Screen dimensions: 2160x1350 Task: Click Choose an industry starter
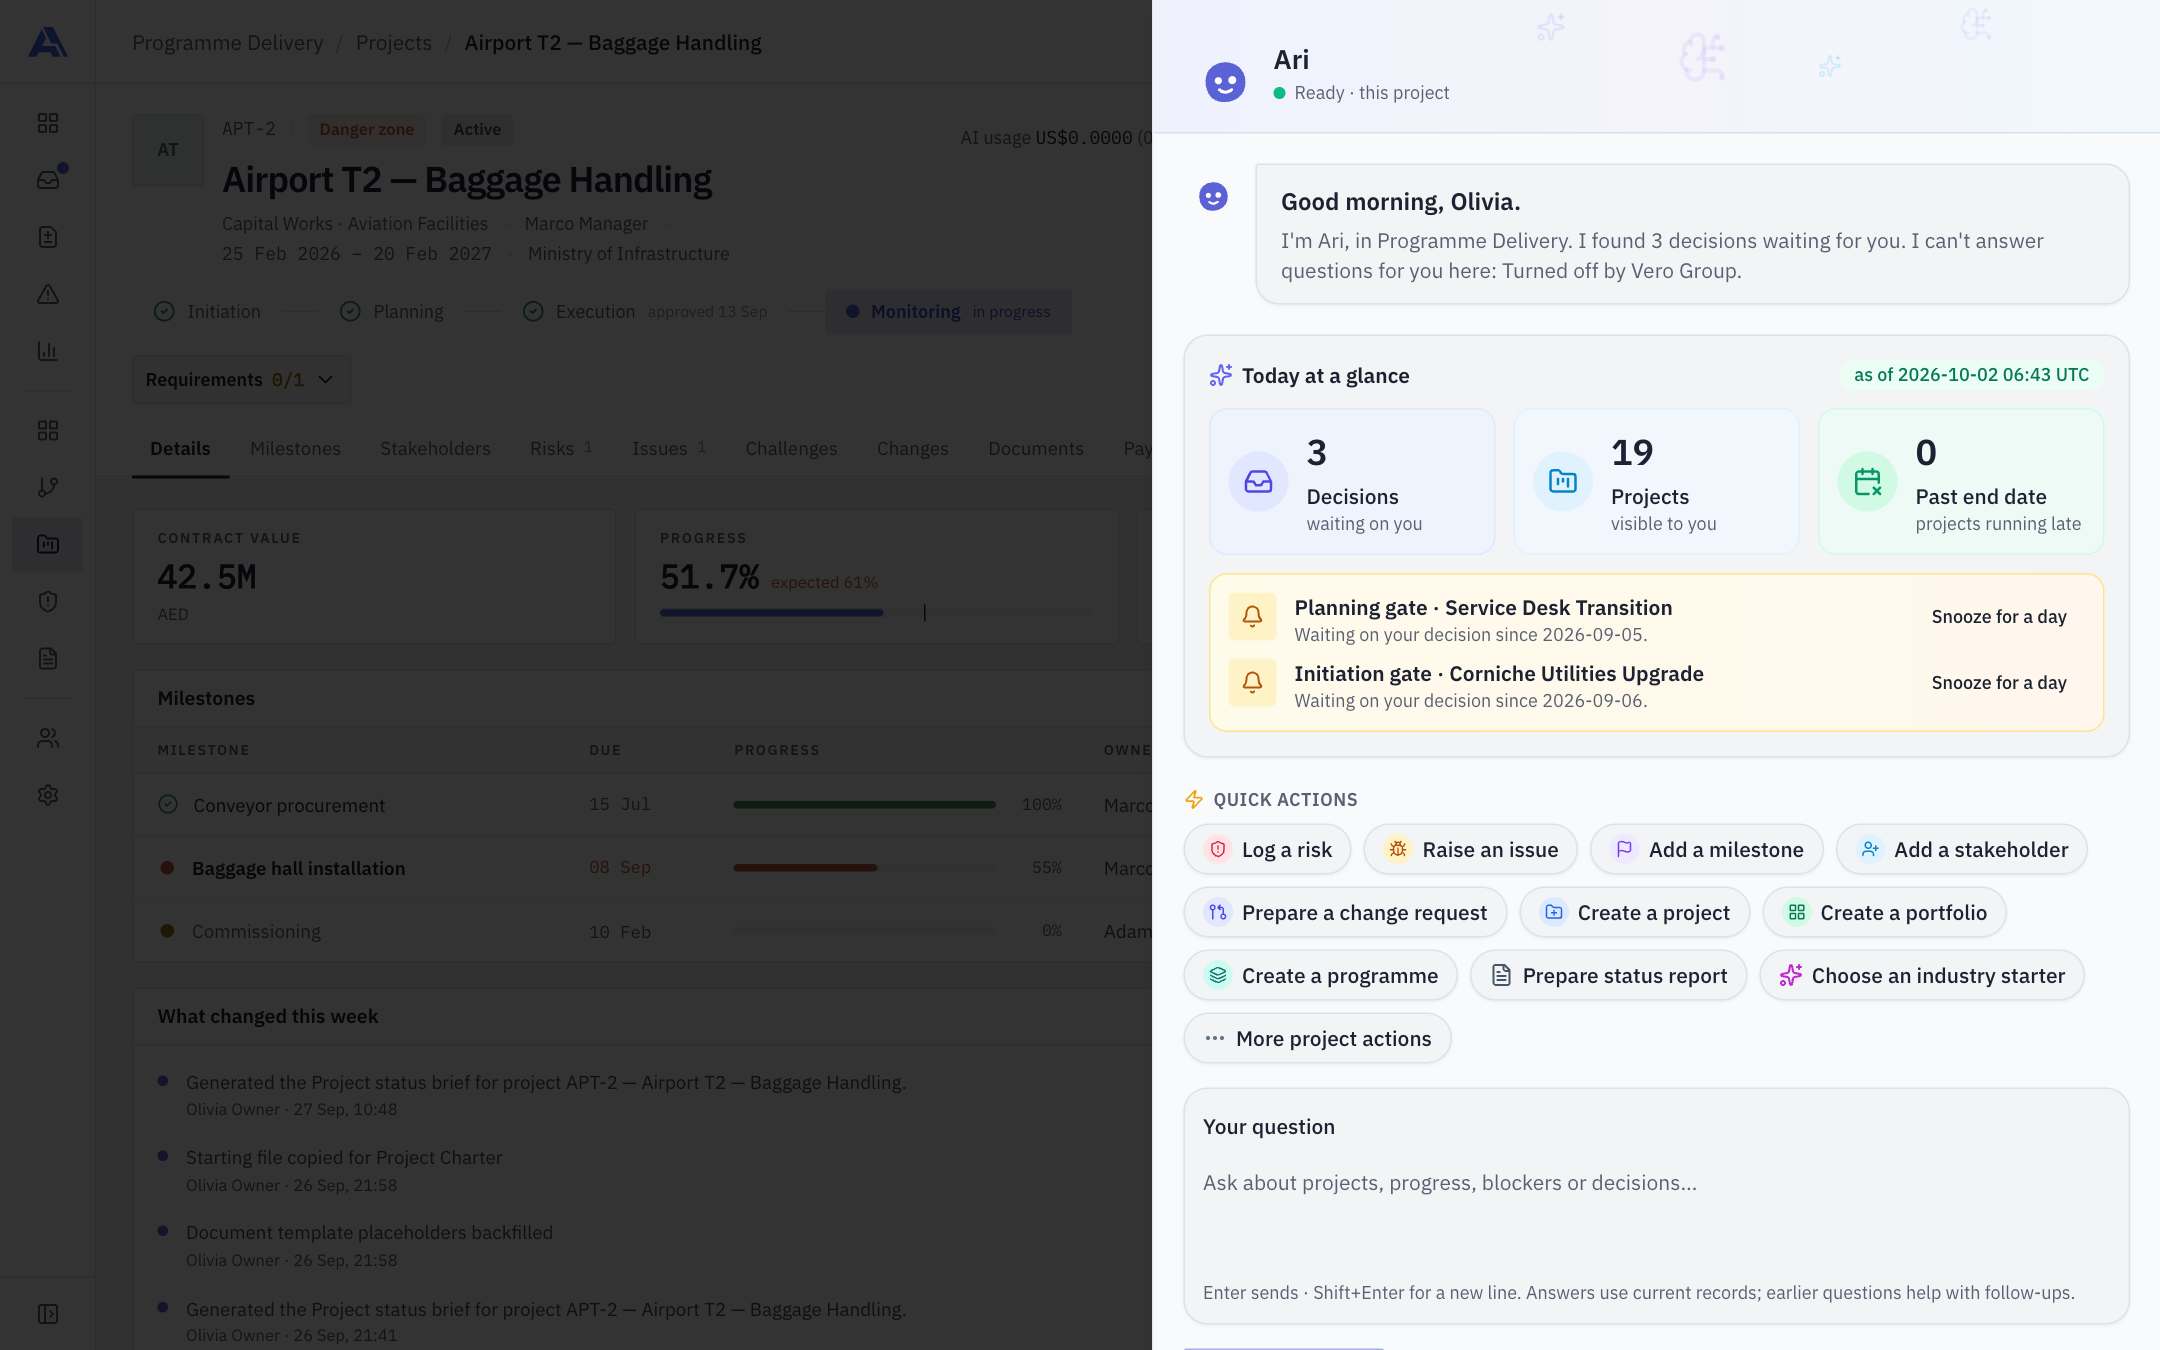point(1922,976)
